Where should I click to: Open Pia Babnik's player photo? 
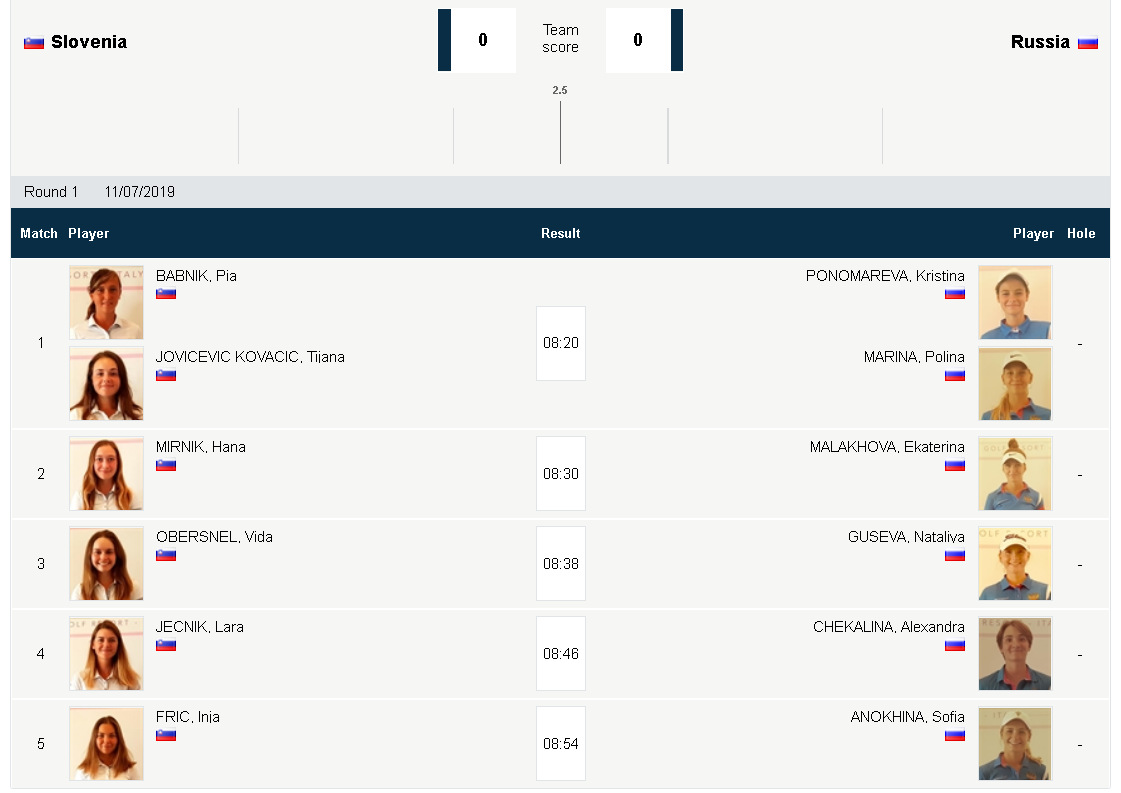click(x=106, y=302)
